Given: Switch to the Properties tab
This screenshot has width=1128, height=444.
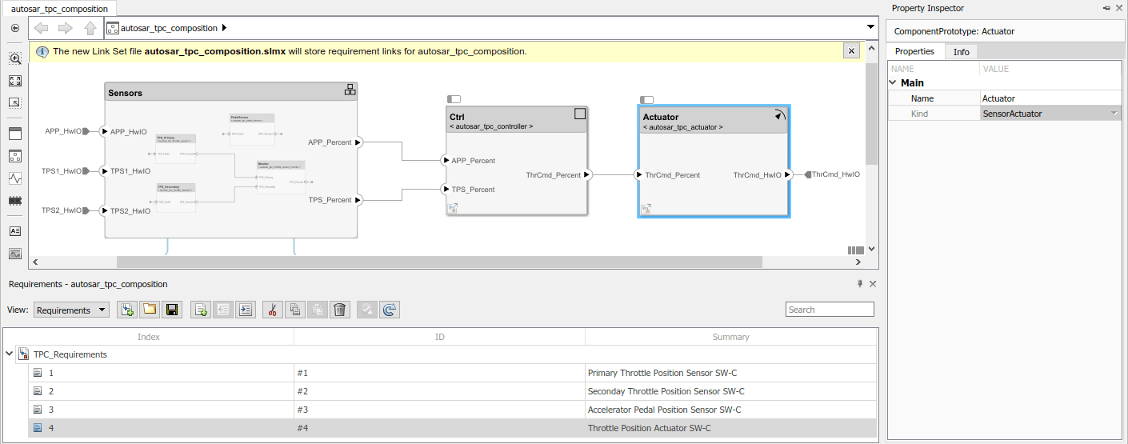Looking at the screenshot, I should pos(914,51).
